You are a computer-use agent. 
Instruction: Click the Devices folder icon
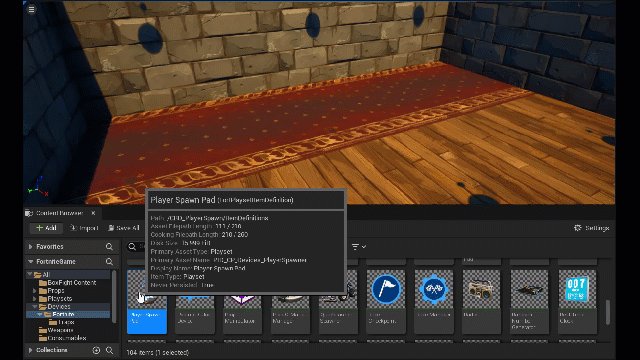(43, 307)
